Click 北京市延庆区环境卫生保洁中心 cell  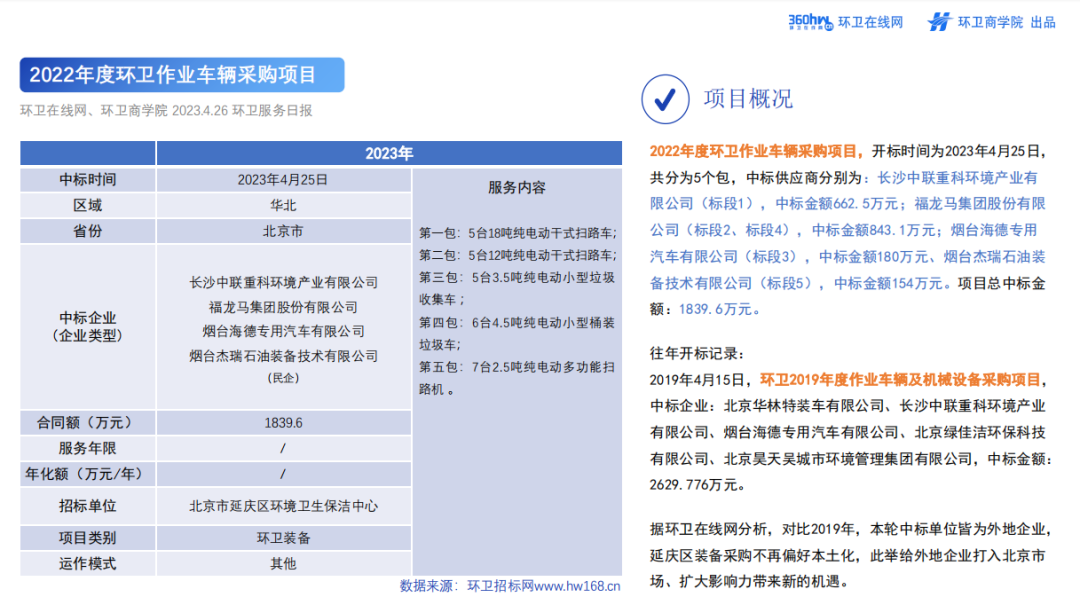(283, 506)
